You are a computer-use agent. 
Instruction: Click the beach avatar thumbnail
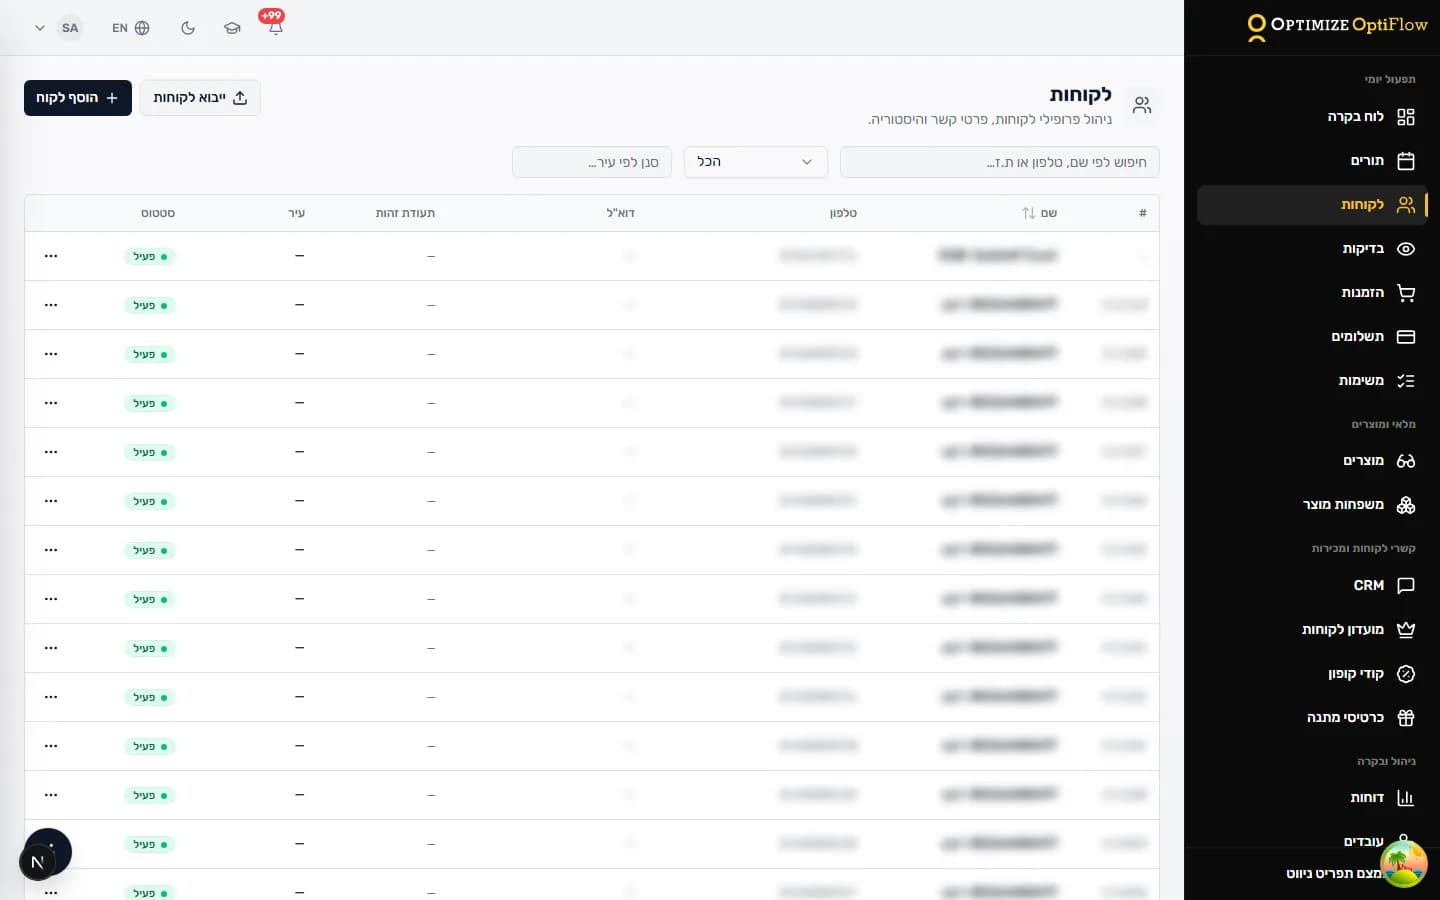pyautogui.click(x=1404, y=864)
